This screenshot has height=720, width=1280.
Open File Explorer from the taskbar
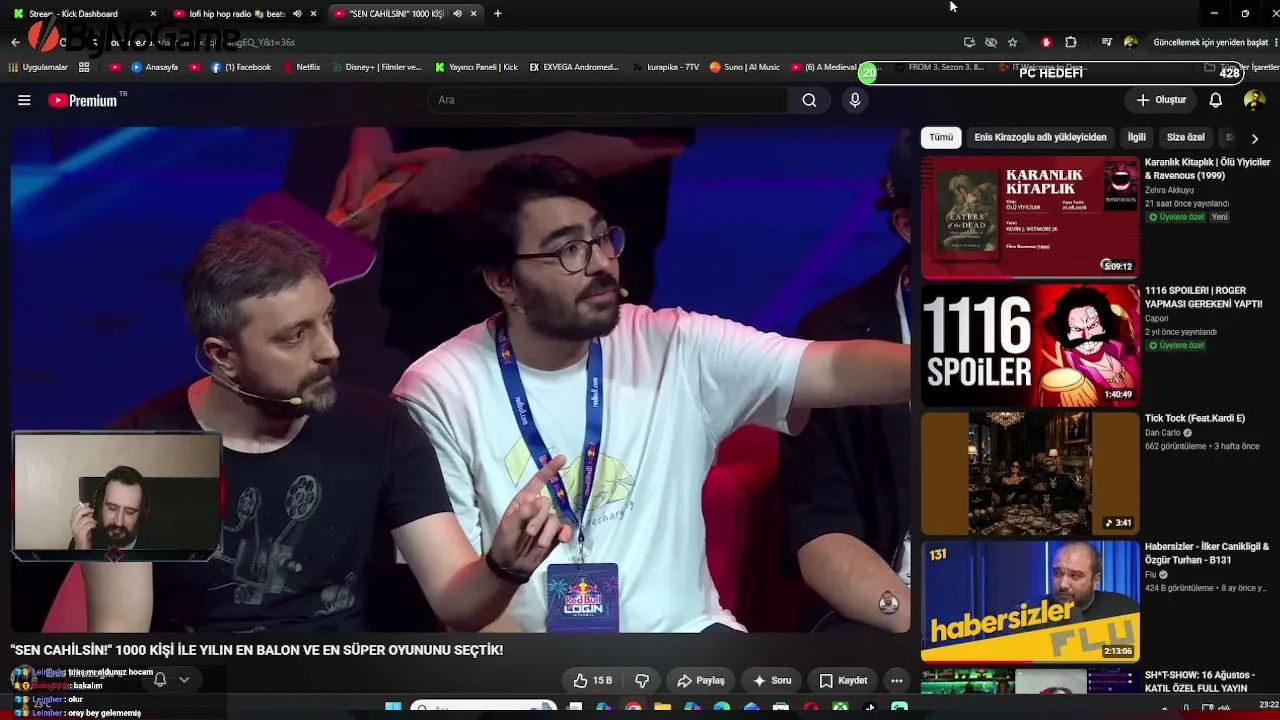pos(662,708)
